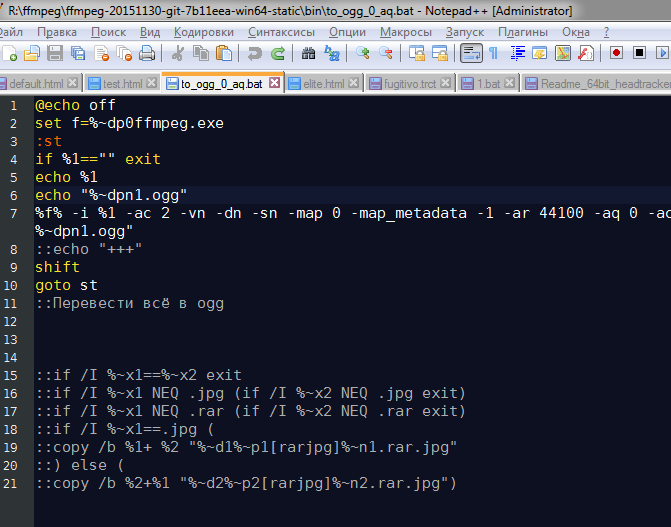Open the Запуск menu

coord(465,32)
